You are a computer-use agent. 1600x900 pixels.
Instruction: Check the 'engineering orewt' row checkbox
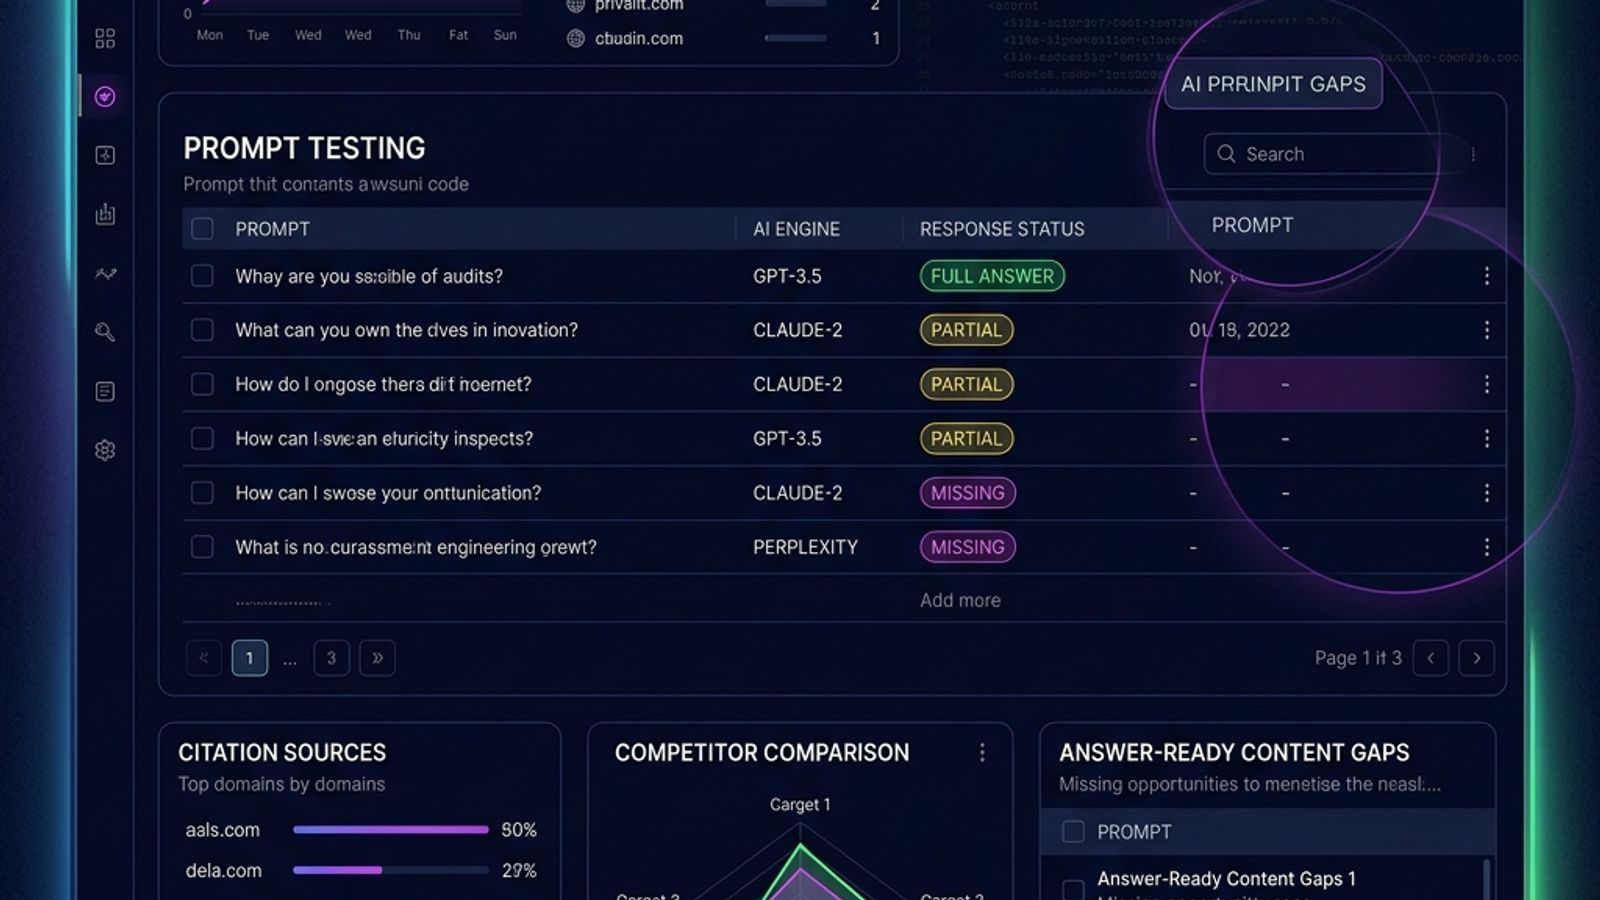pyautogui.click(x=202, y=547)
